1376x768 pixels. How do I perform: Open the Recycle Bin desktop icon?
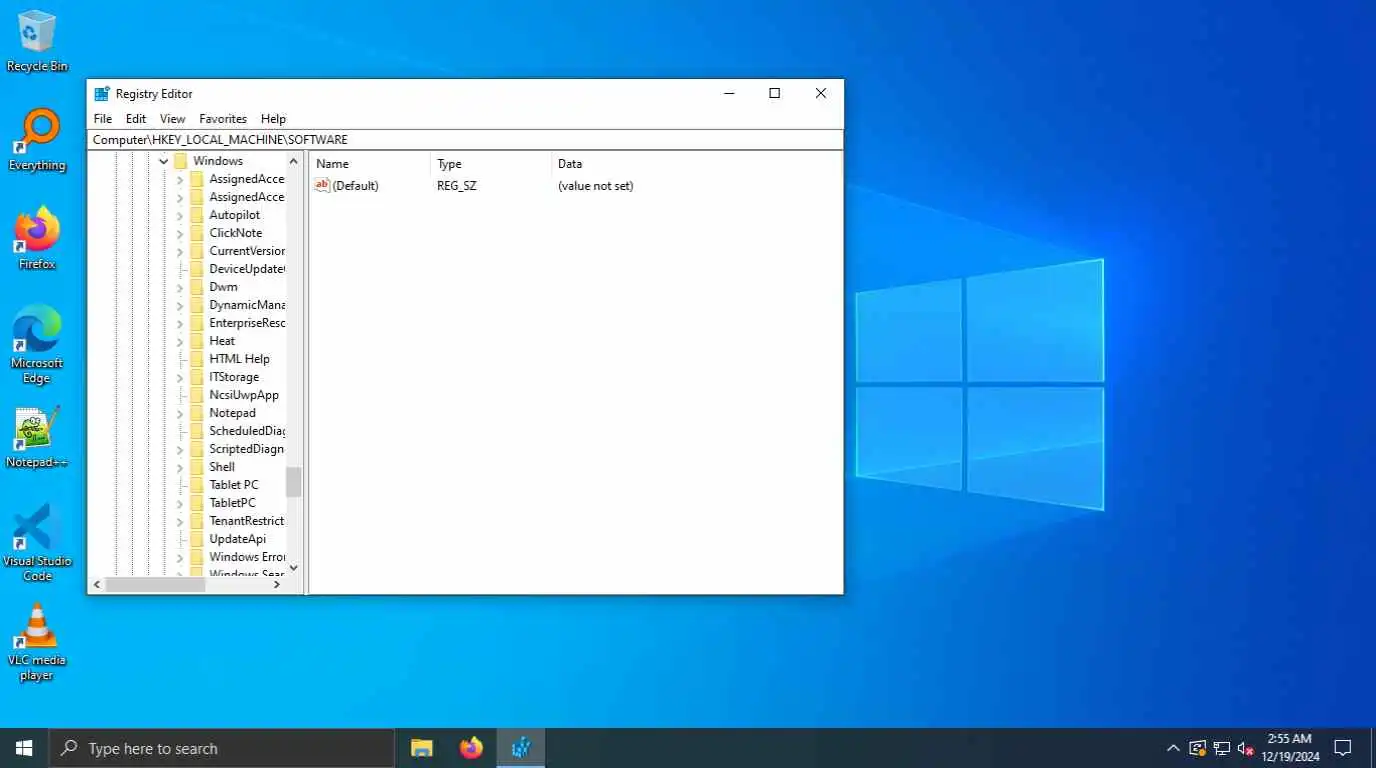[37, 40]
